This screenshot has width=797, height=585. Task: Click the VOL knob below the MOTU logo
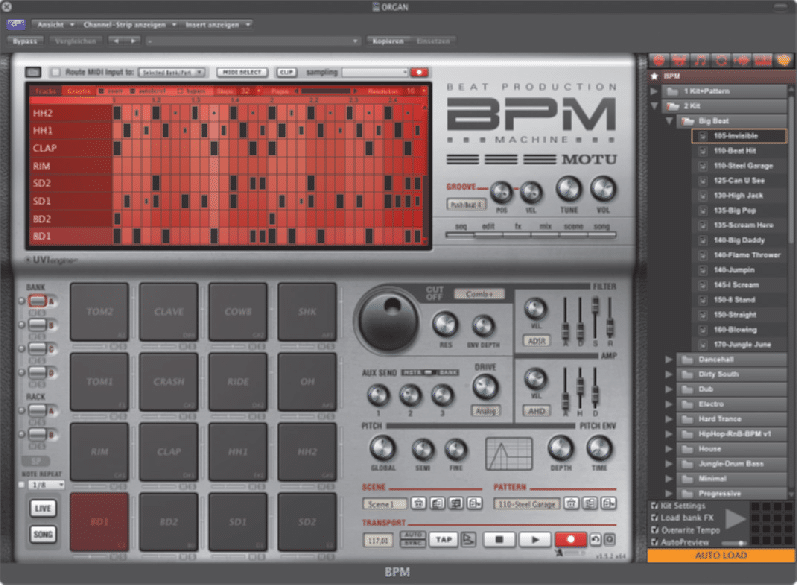603,189
